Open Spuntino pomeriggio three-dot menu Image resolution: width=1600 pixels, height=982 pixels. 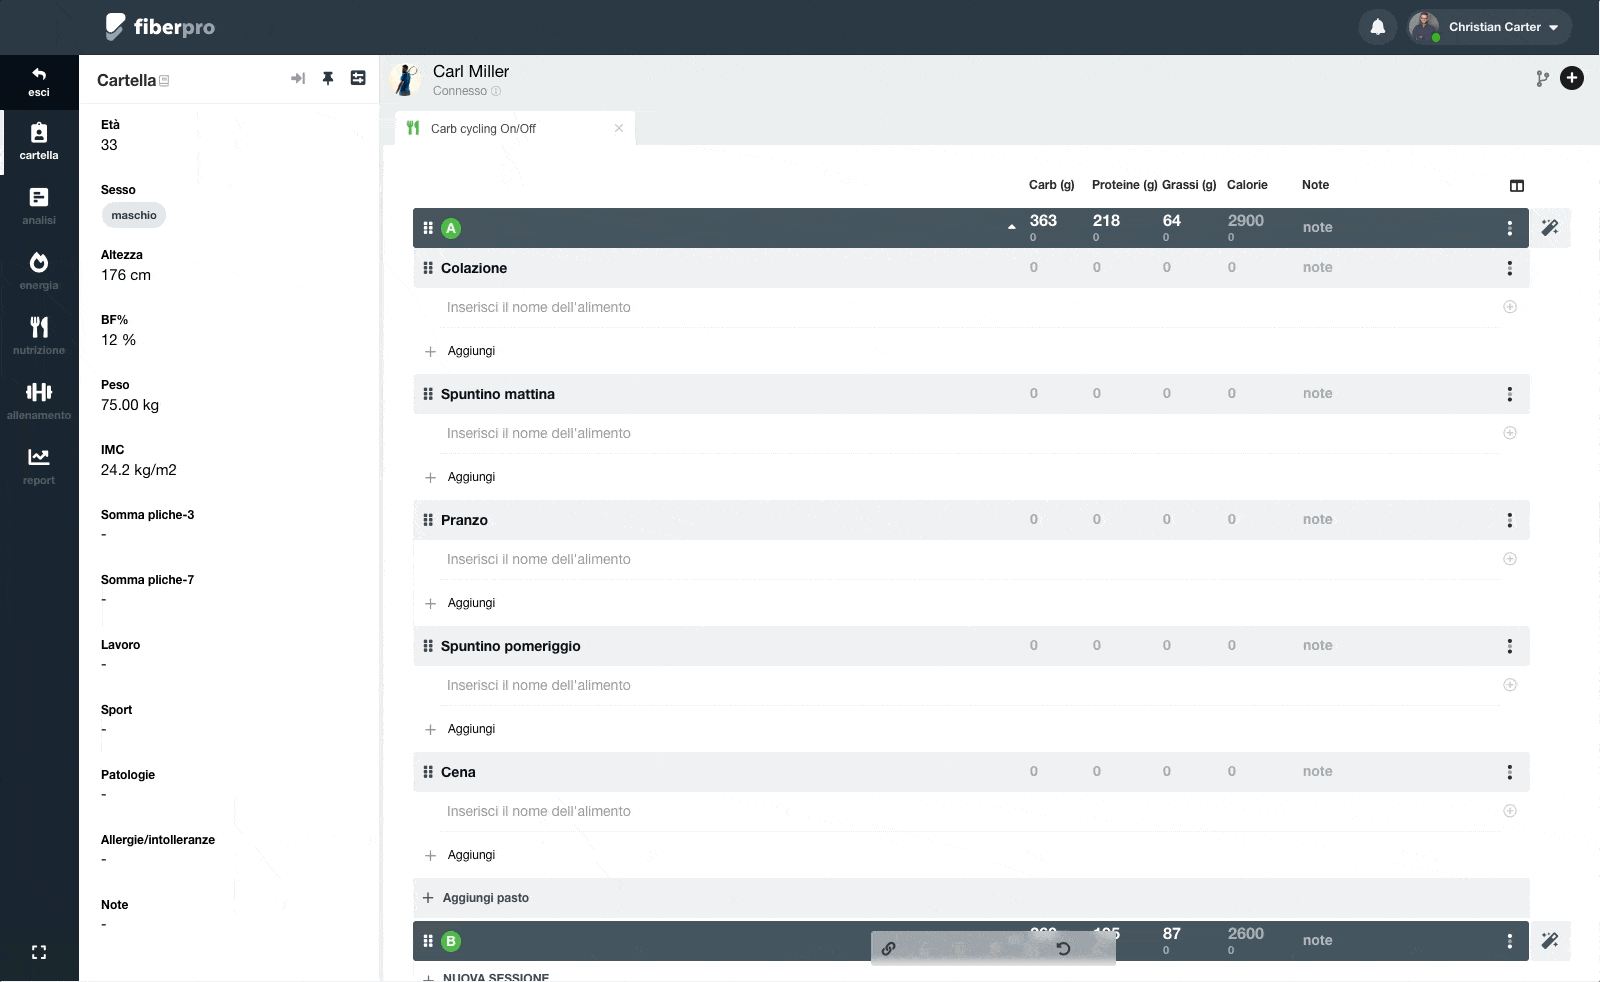1510,646
